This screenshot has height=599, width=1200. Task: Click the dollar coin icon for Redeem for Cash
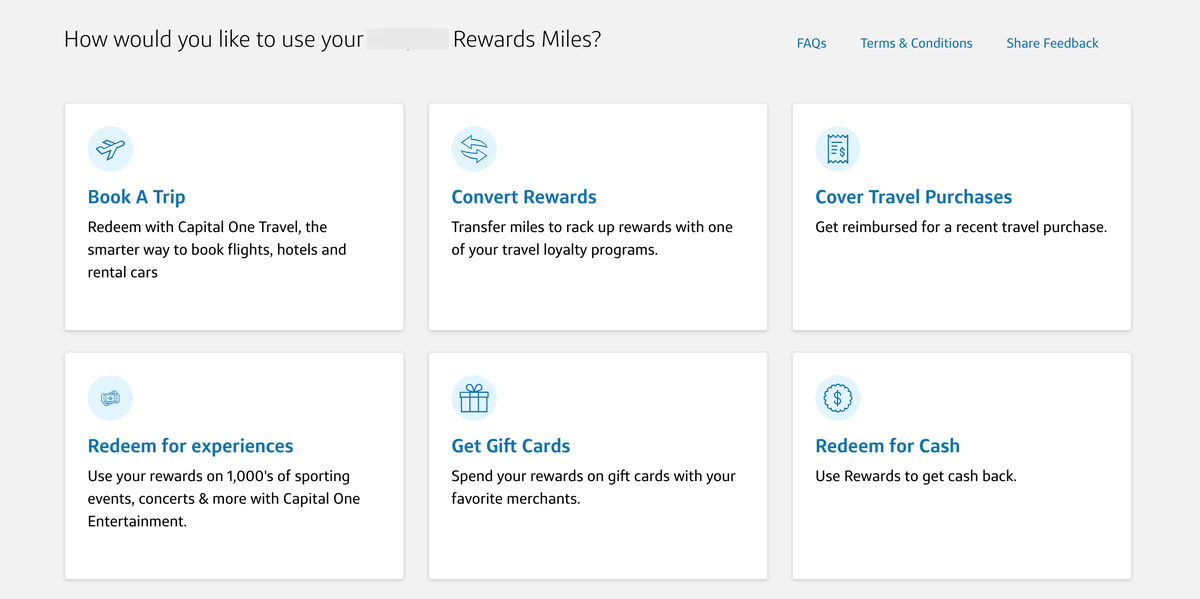(837, 397)
